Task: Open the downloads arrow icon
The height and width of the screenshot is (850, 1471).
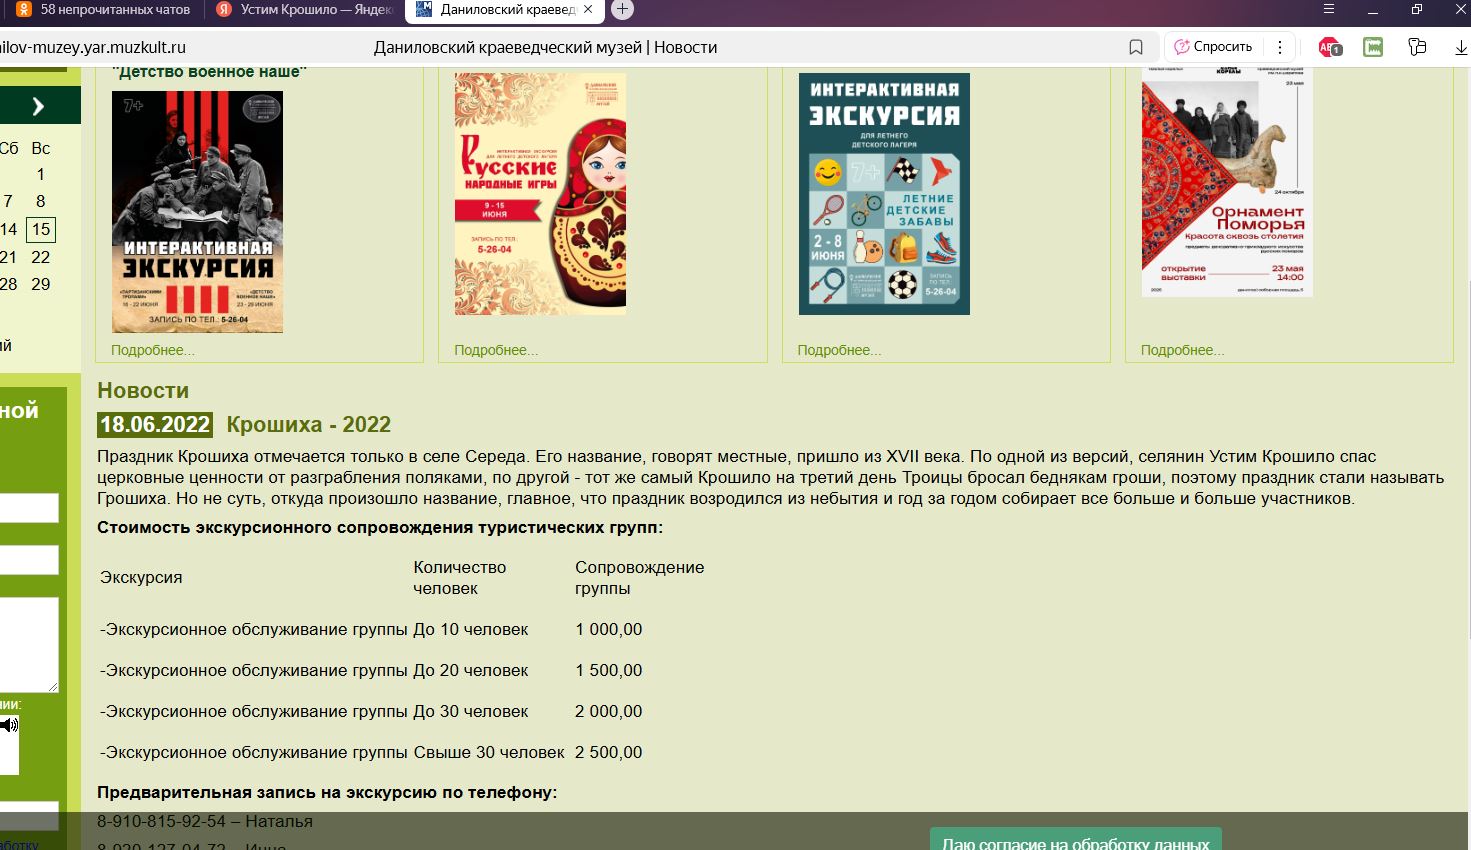Action: (x=1461, y=47)
